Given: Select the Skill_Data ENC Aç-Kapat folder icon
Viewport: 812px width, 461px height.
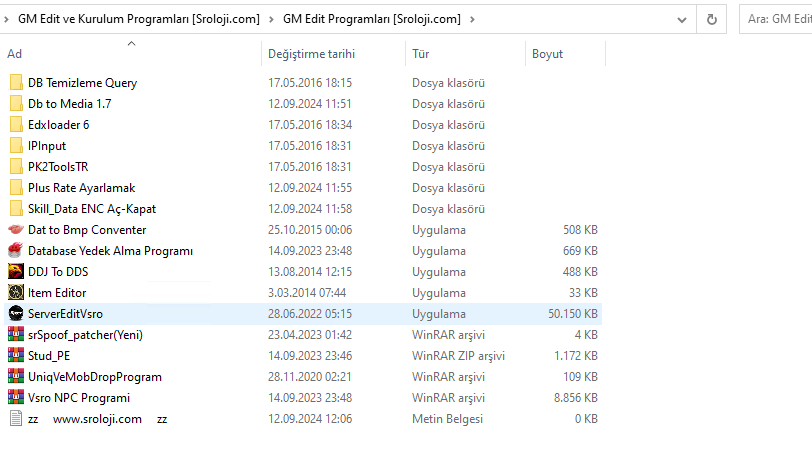Looking at the screenshot, I should [16, 209].
